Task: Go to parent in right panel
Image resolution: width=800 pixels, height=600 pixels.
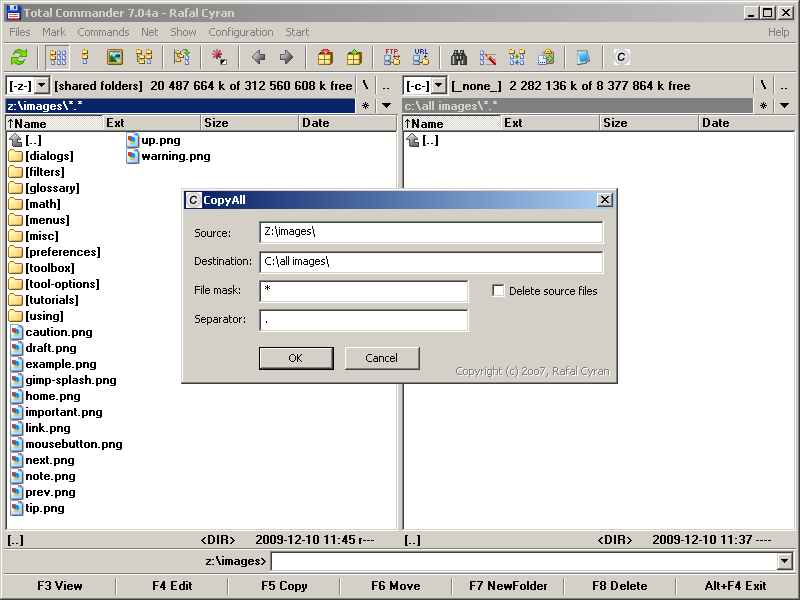Action: point(784,86)
